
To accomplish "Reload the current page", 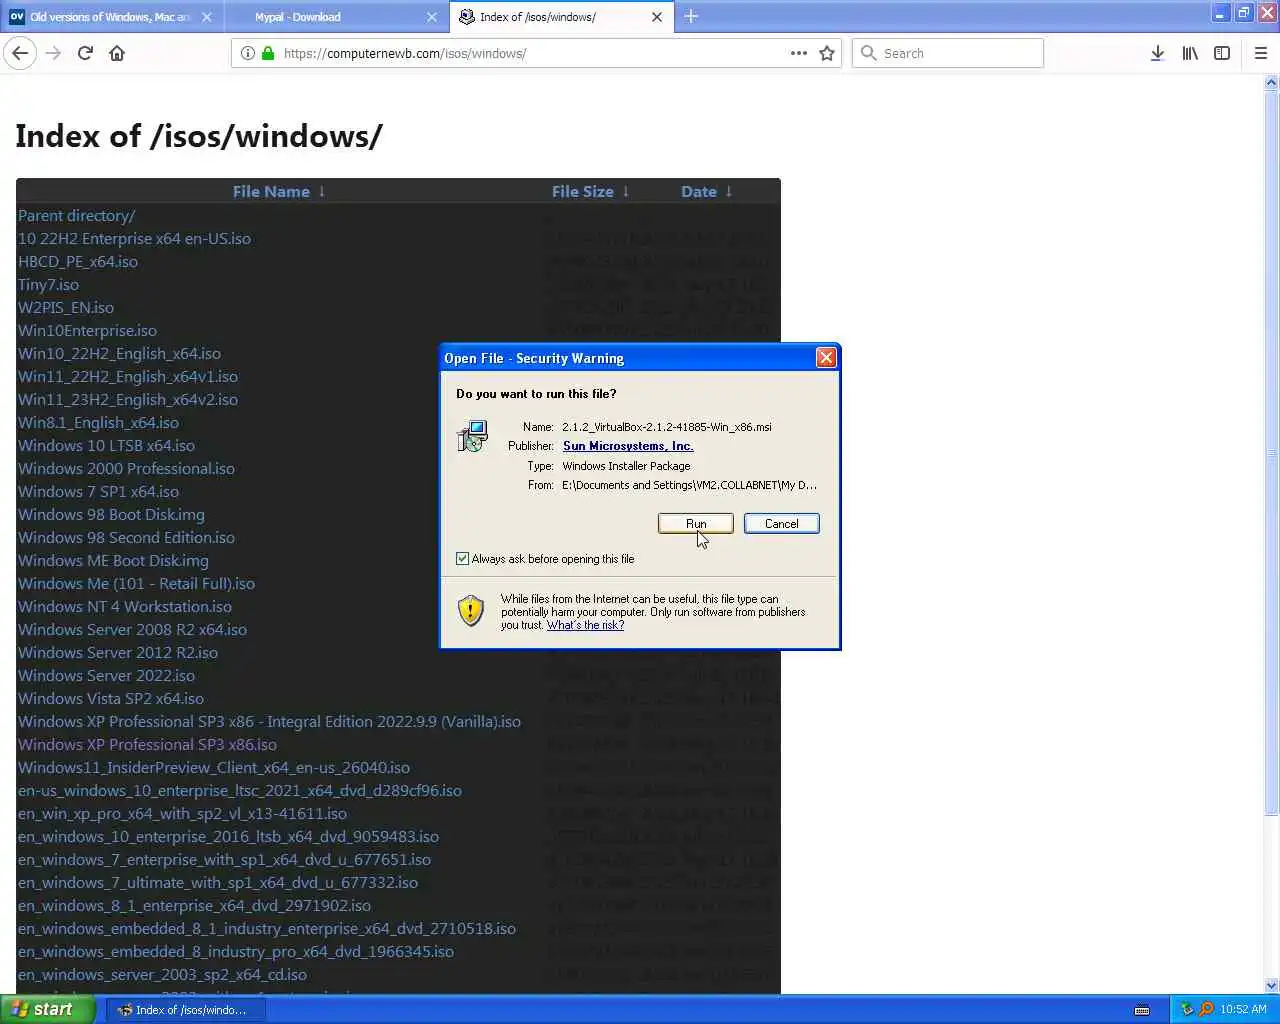I will 85,53.
